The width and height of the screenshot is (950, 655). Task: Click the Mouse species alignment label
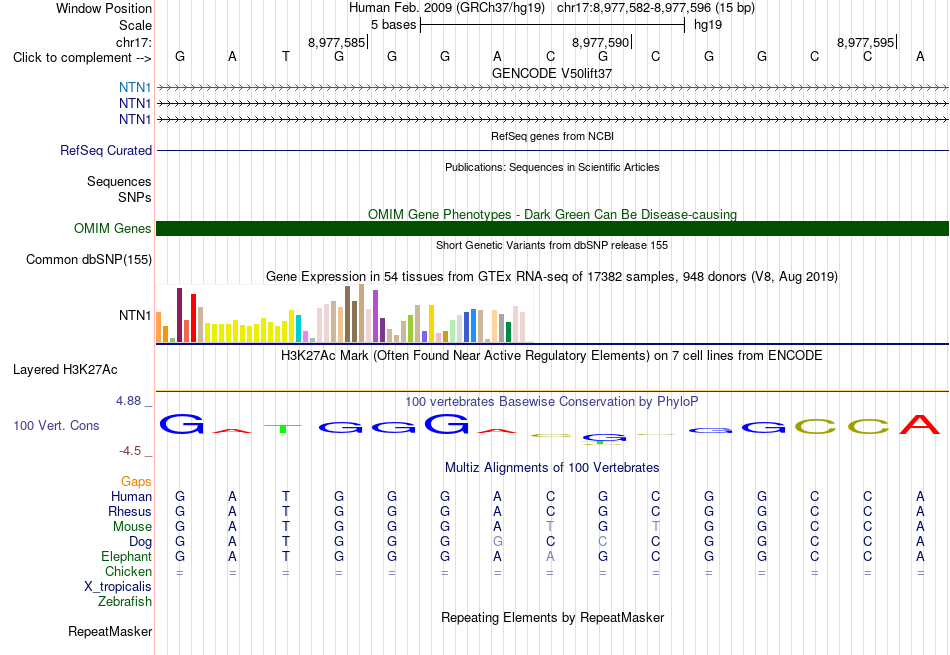[132, 527]
